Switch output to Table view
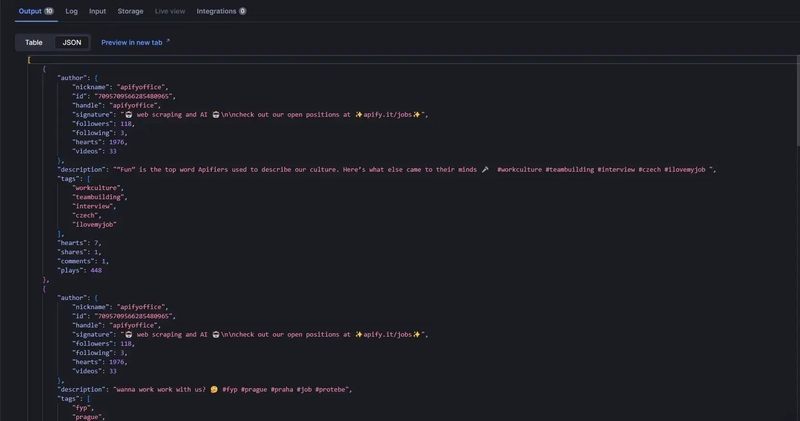800x421 pixels. click(x=34, y=42)
